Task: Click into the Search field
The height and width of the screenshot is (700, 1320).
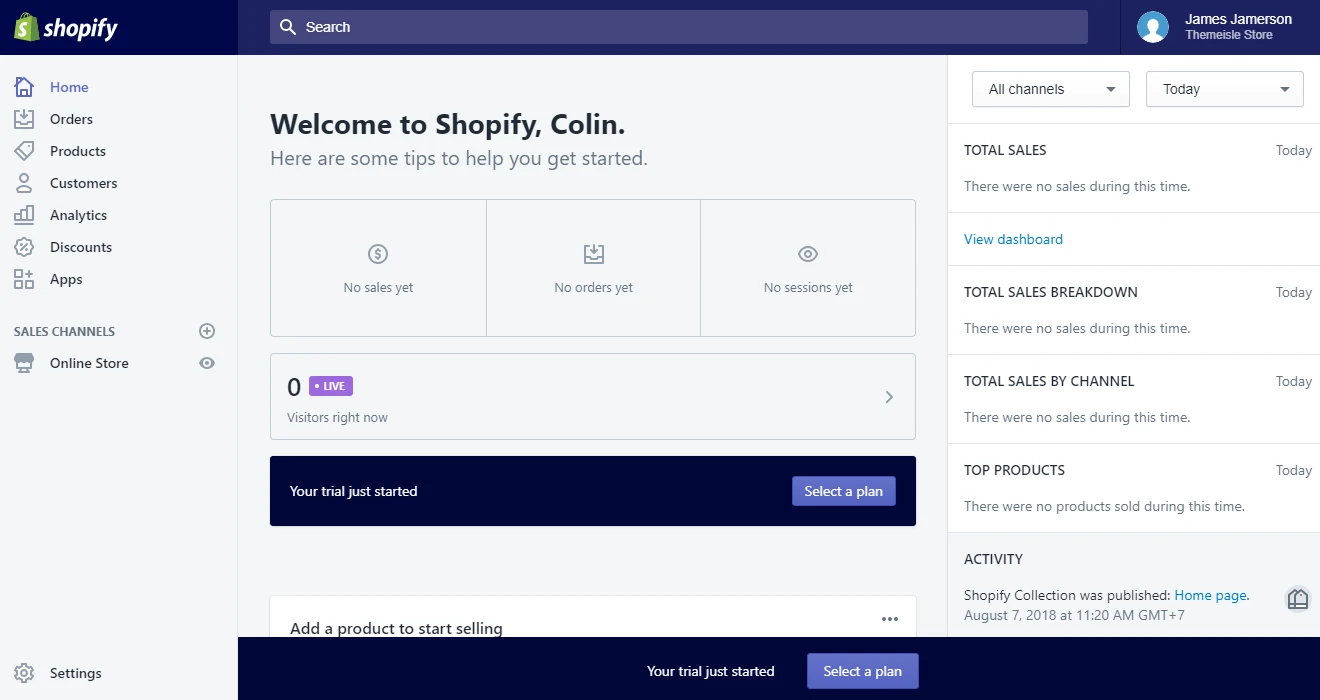Action: 678,27
